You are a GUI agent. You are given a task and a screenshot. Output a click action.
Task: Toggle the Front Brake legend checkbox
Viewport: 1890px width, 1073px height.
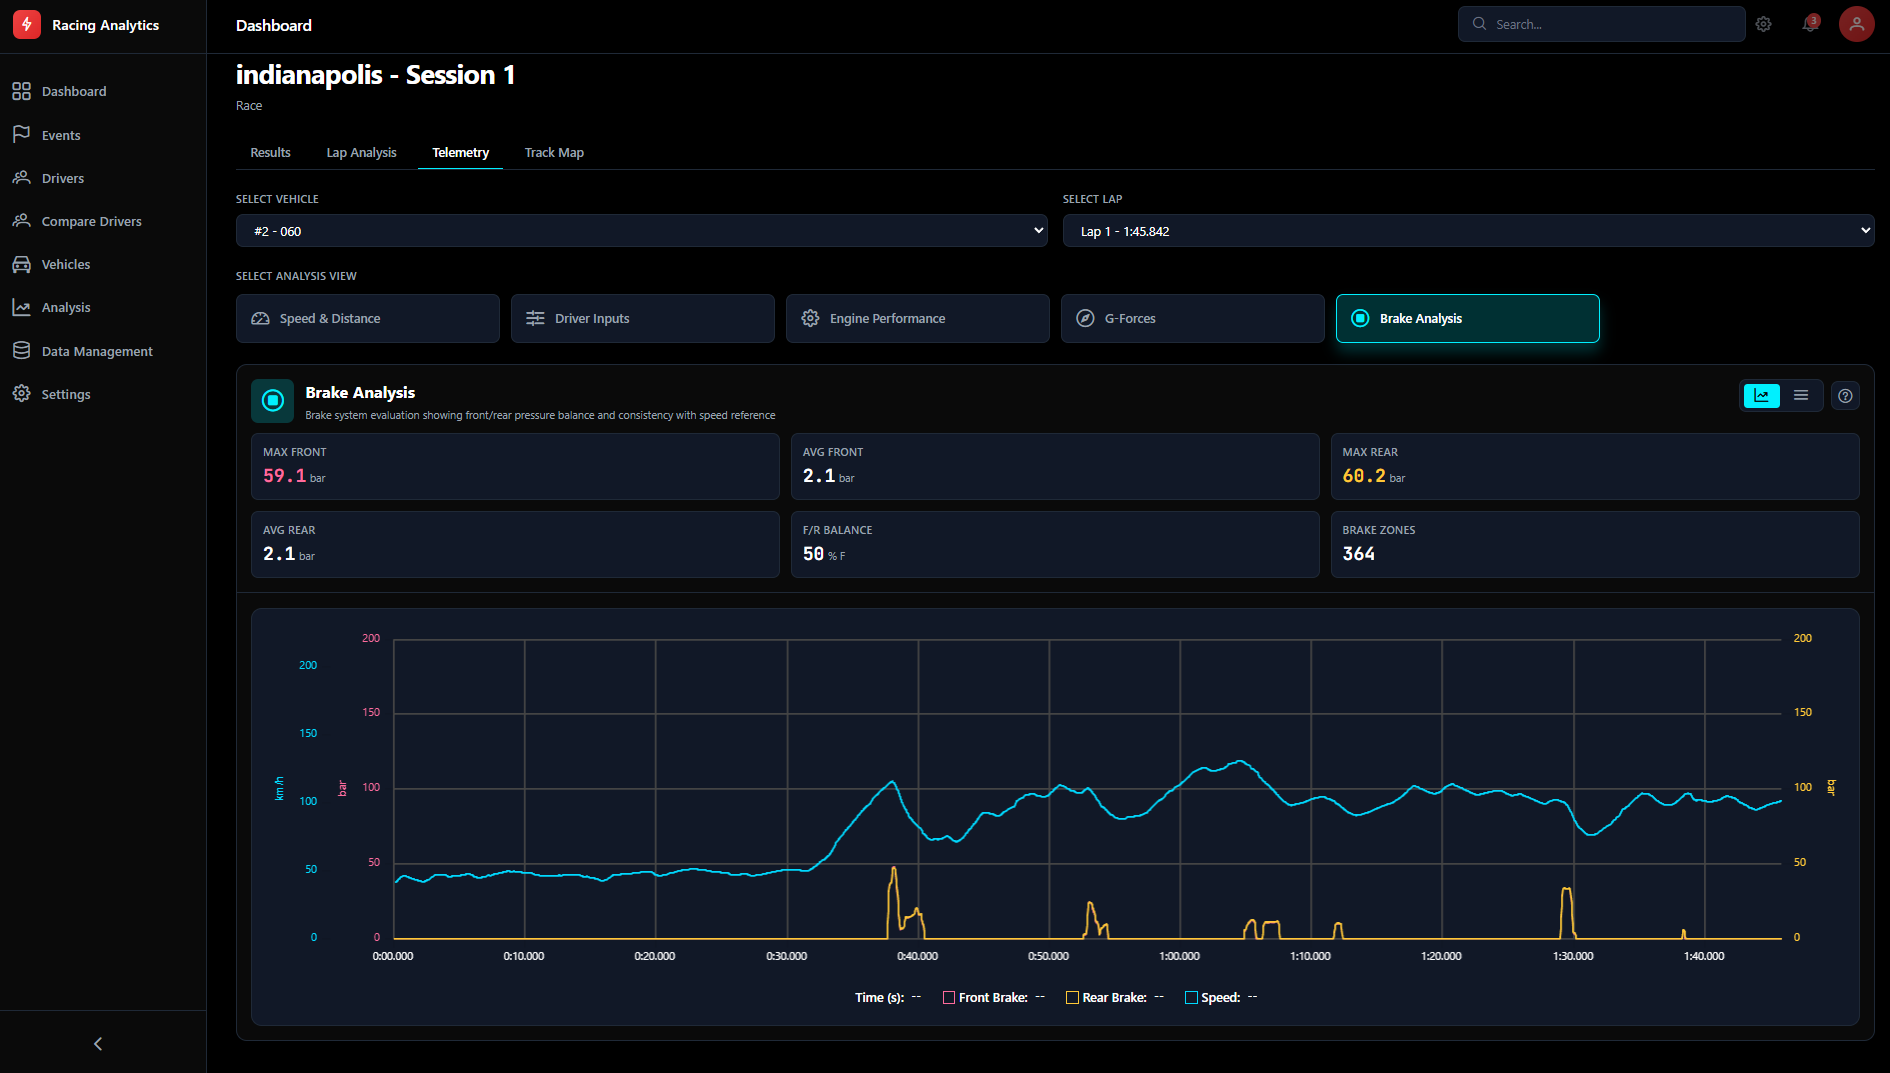[x=949, y=997]
